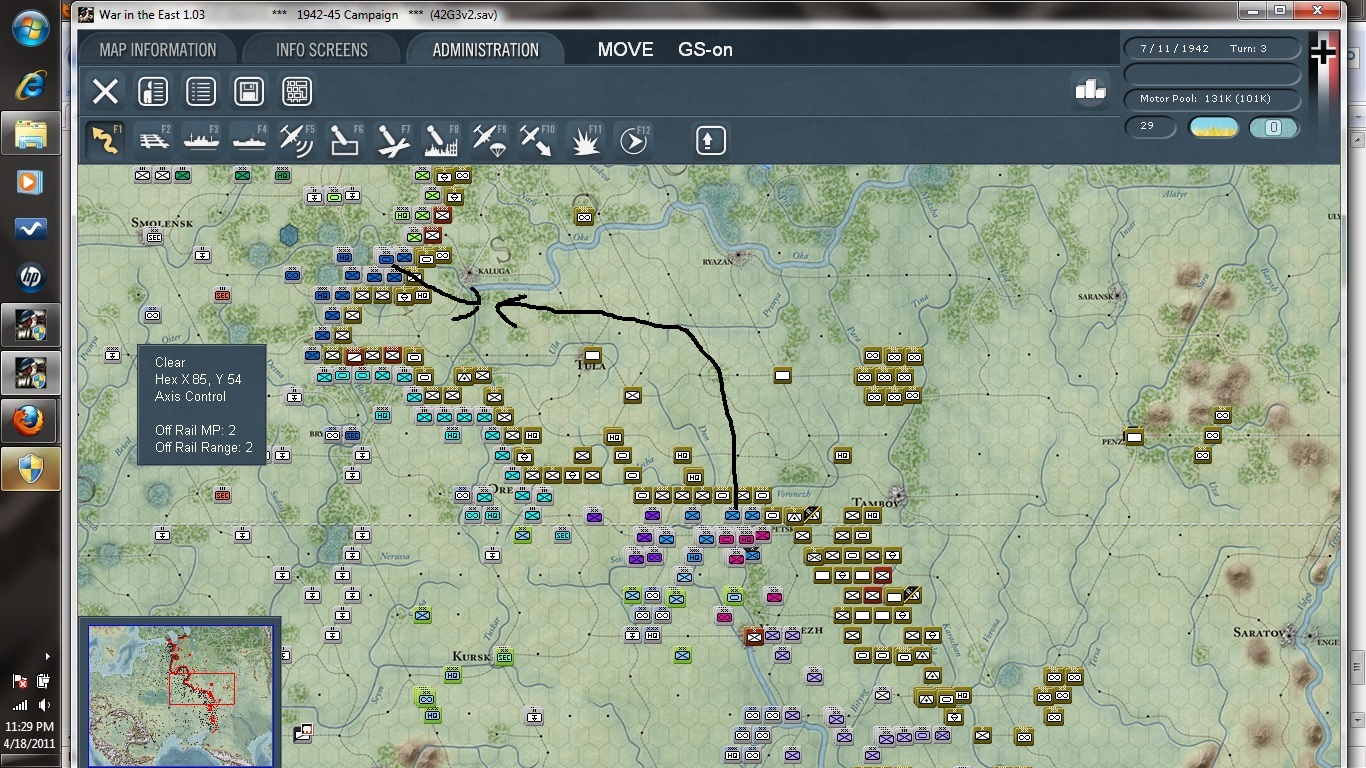This screenshot has width=1366, height=768.
Task: Click the white X icon under Map Information
Action: [105, 92]
